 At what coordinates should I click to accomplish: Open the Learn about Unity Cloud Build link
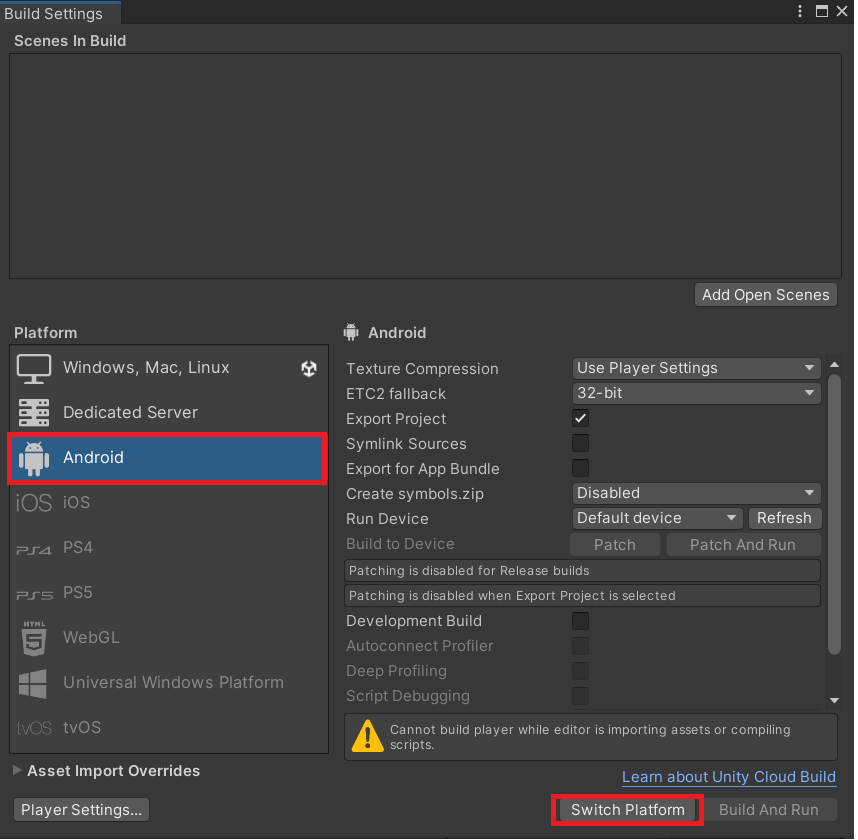pyautogui.click(x=729, y=778)
